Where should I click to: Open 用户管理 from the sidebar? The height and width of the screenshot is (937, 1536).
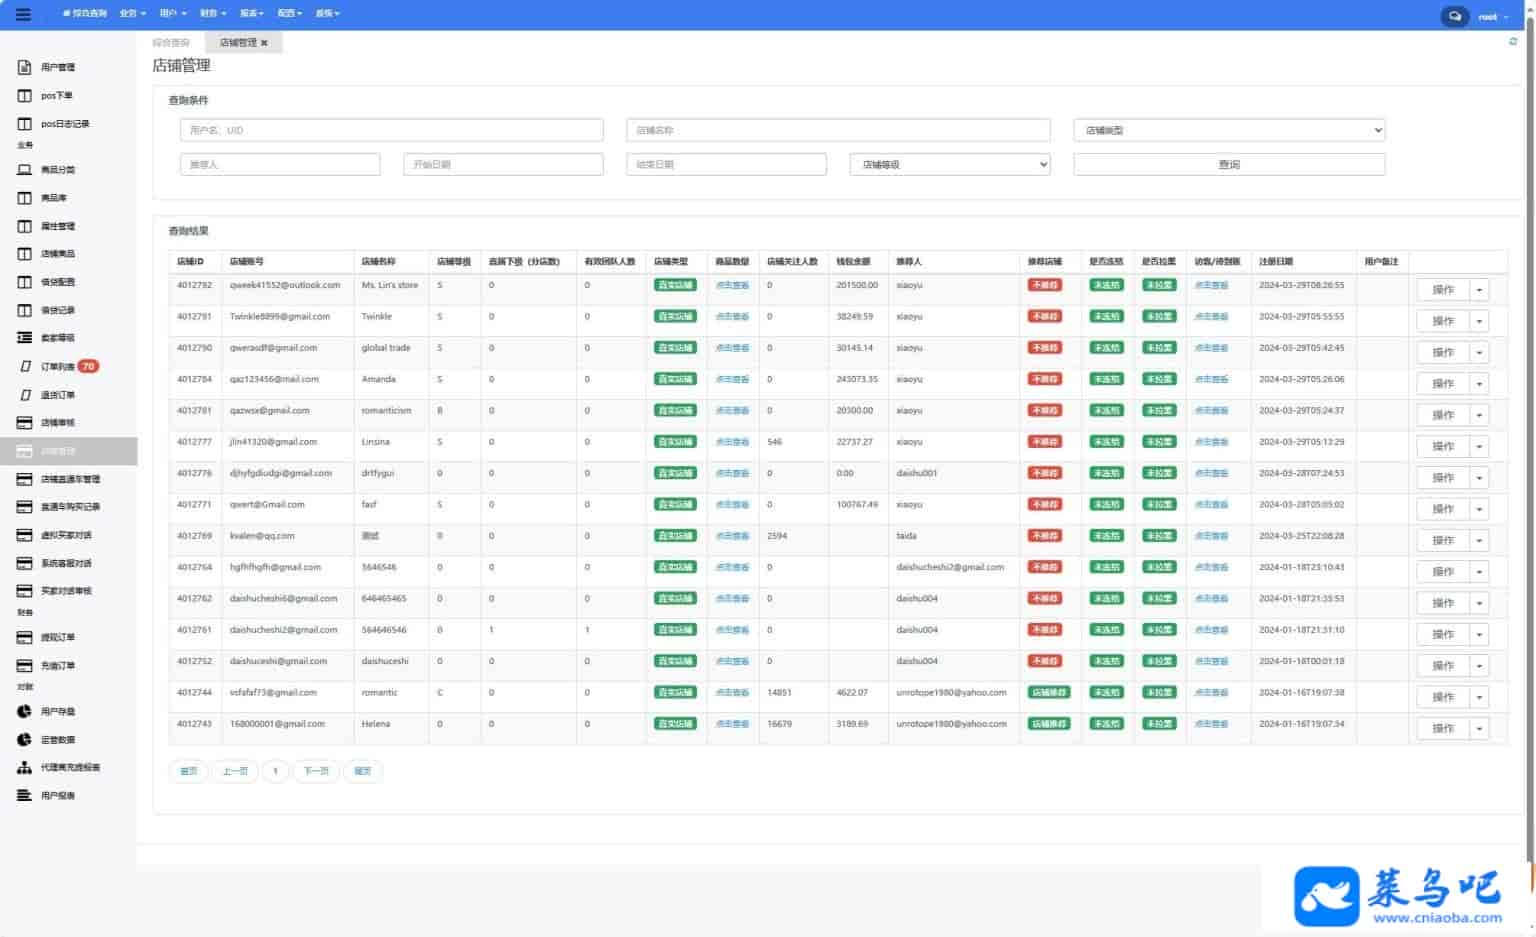[57, 67]
